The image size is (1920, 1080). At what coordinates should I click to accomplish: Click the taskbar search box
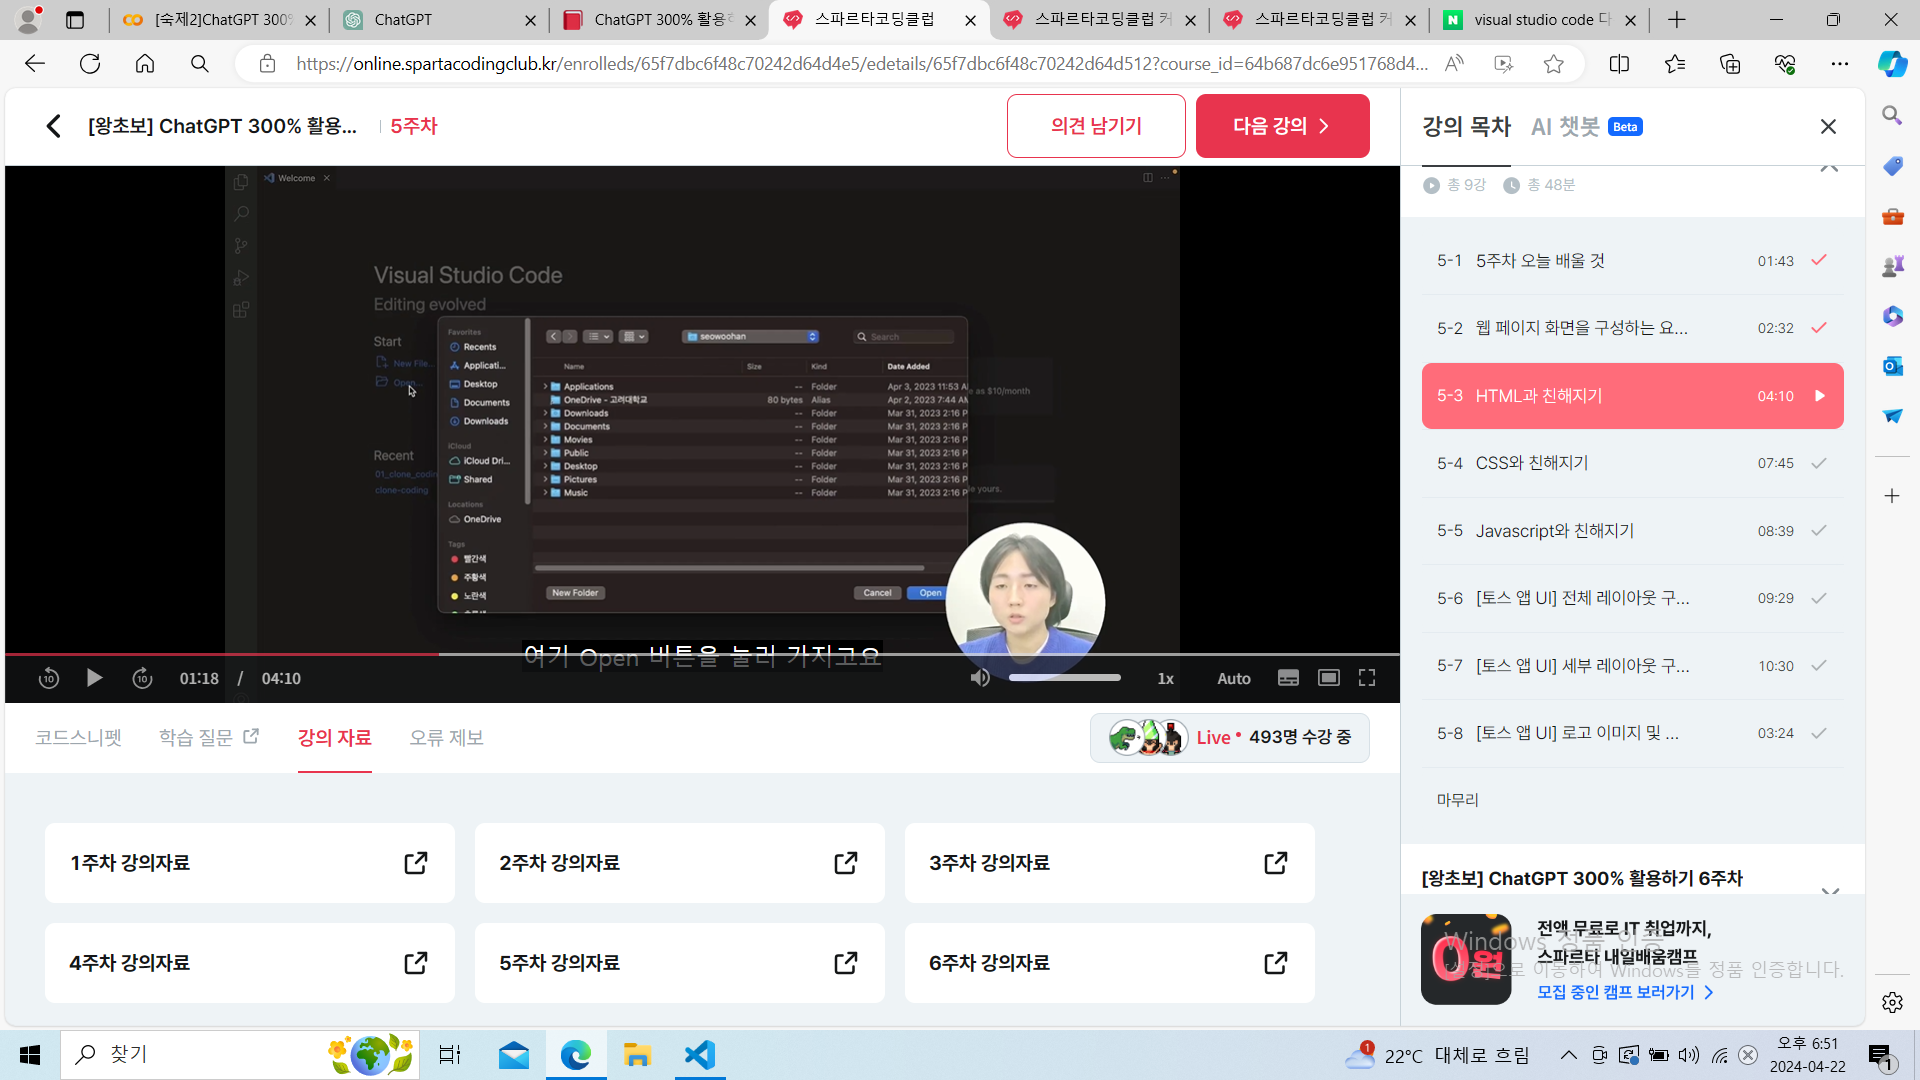tap(240, 1055)
